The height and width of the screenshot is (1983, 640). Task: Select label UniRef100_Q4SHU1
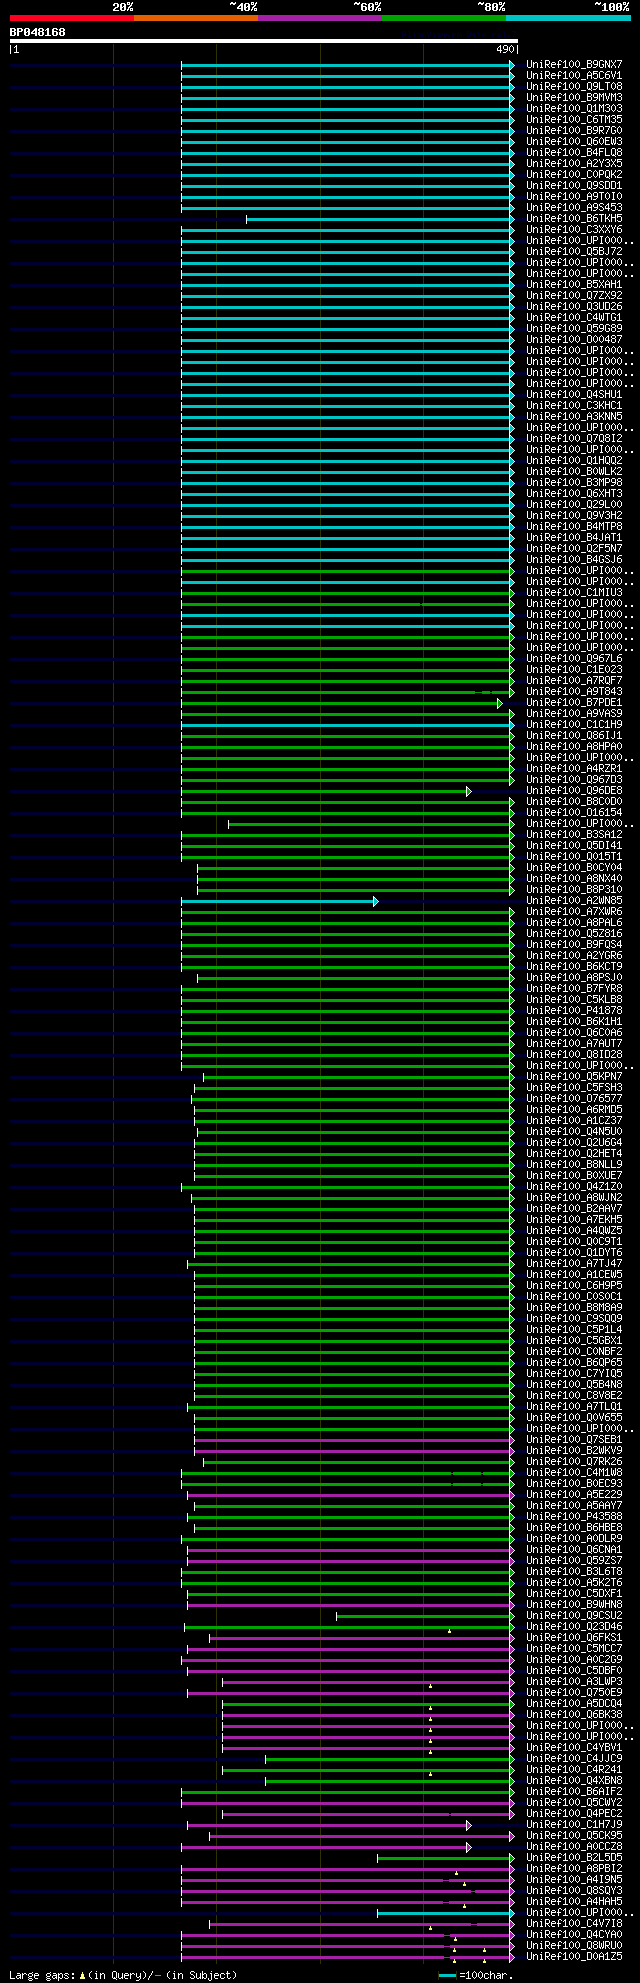[x=574, y=395]
